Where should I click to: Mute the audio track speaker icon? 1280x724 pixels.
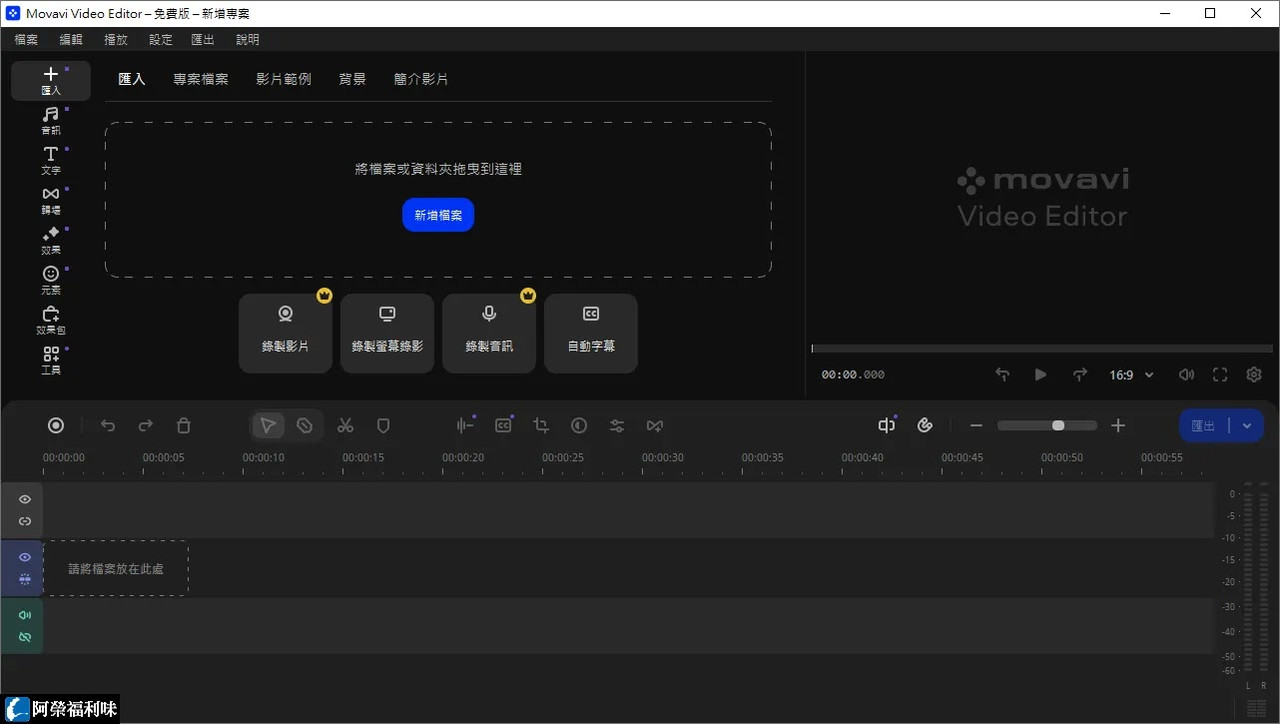pyautogui.click(x=25, y=615)
